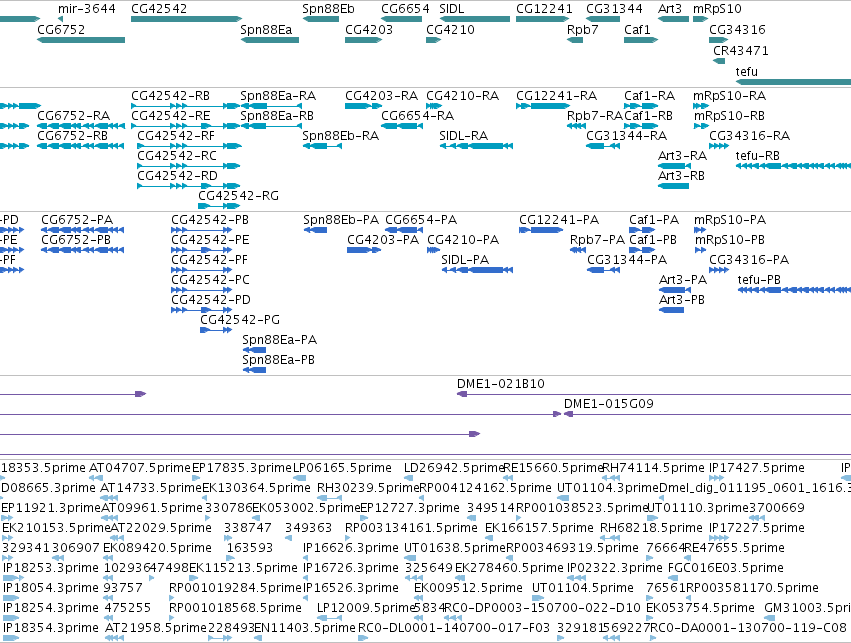Select the CG42542-RD transcript label
The width and height of the screenshot is (851, 643).
177,176
